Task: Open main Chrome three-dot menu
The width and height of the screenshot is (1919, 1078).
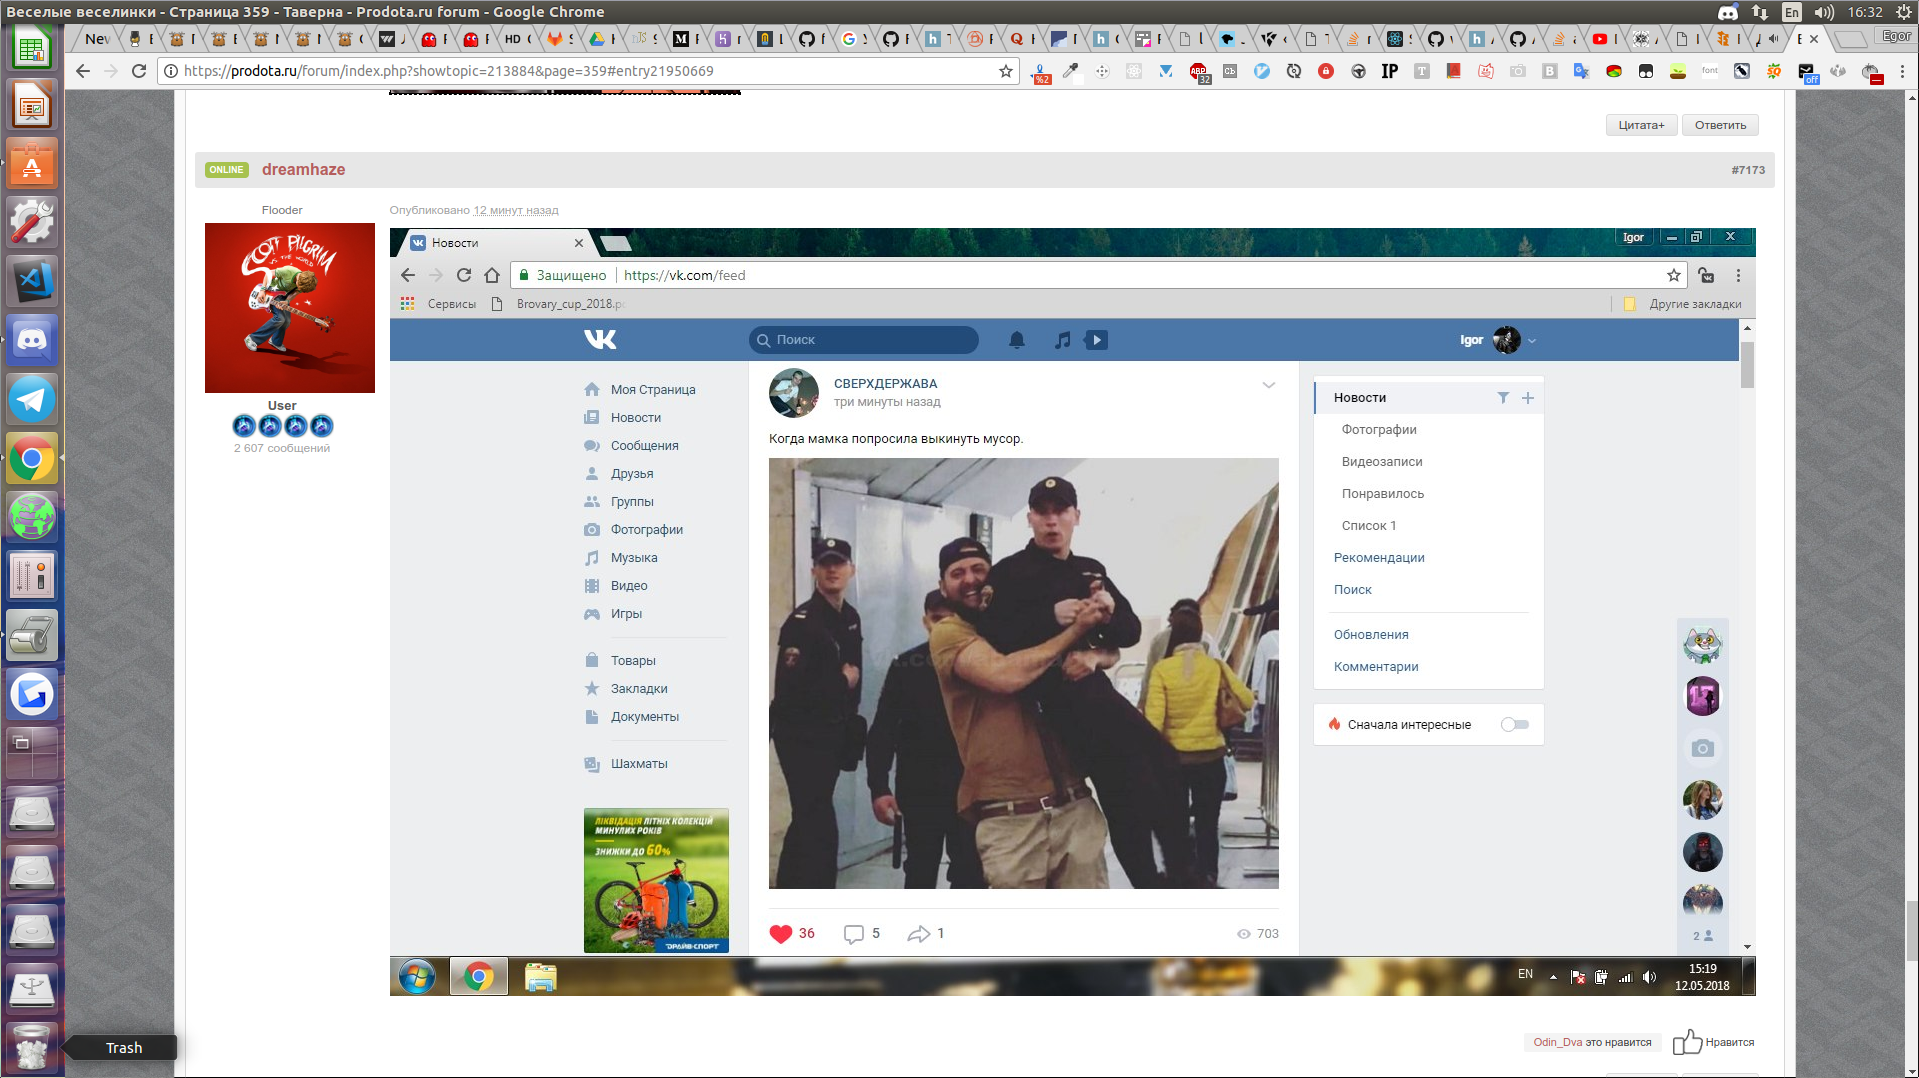Action: (x=1903, y=71)
